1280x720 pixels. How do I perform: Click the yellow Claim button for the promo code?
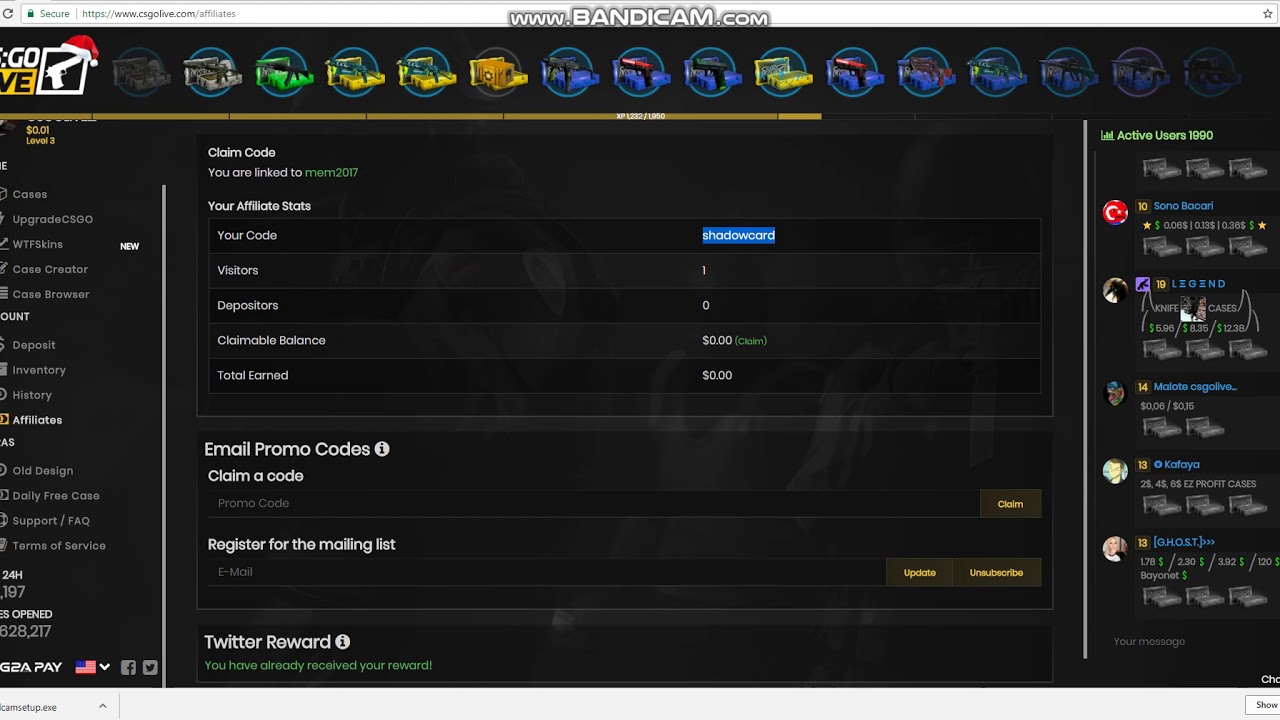(1010, 504)
